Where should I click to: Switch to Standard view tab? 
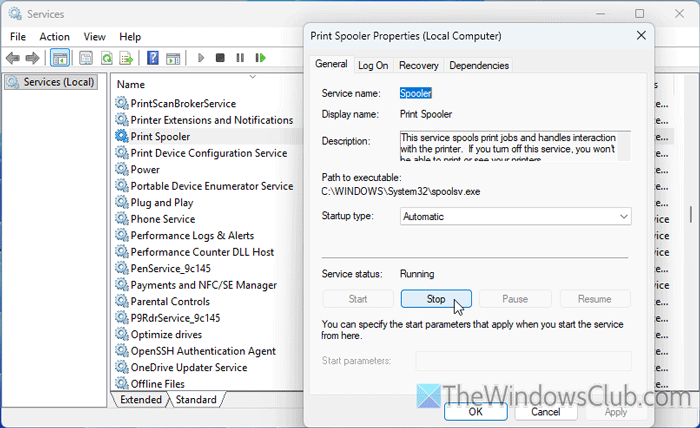point(196,399)
